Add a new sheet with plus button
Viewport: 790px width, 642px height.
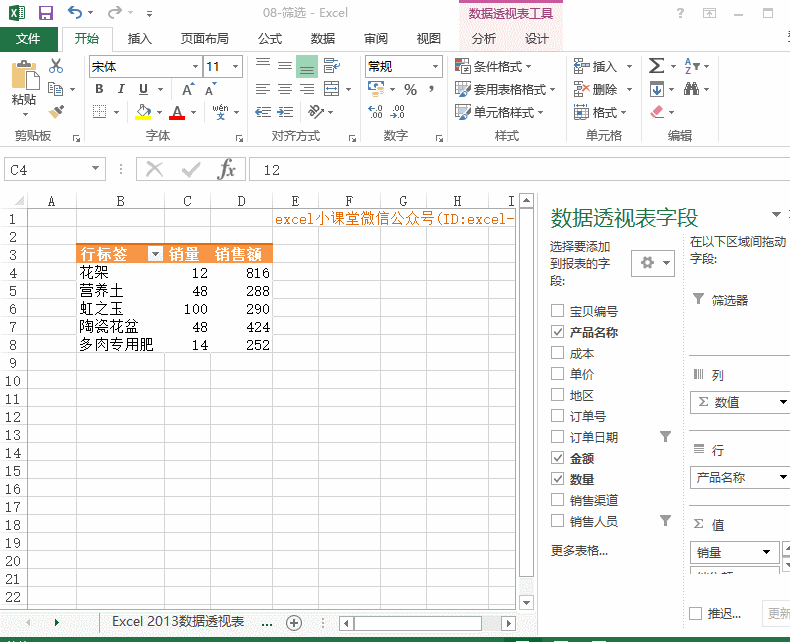(294, 623)
